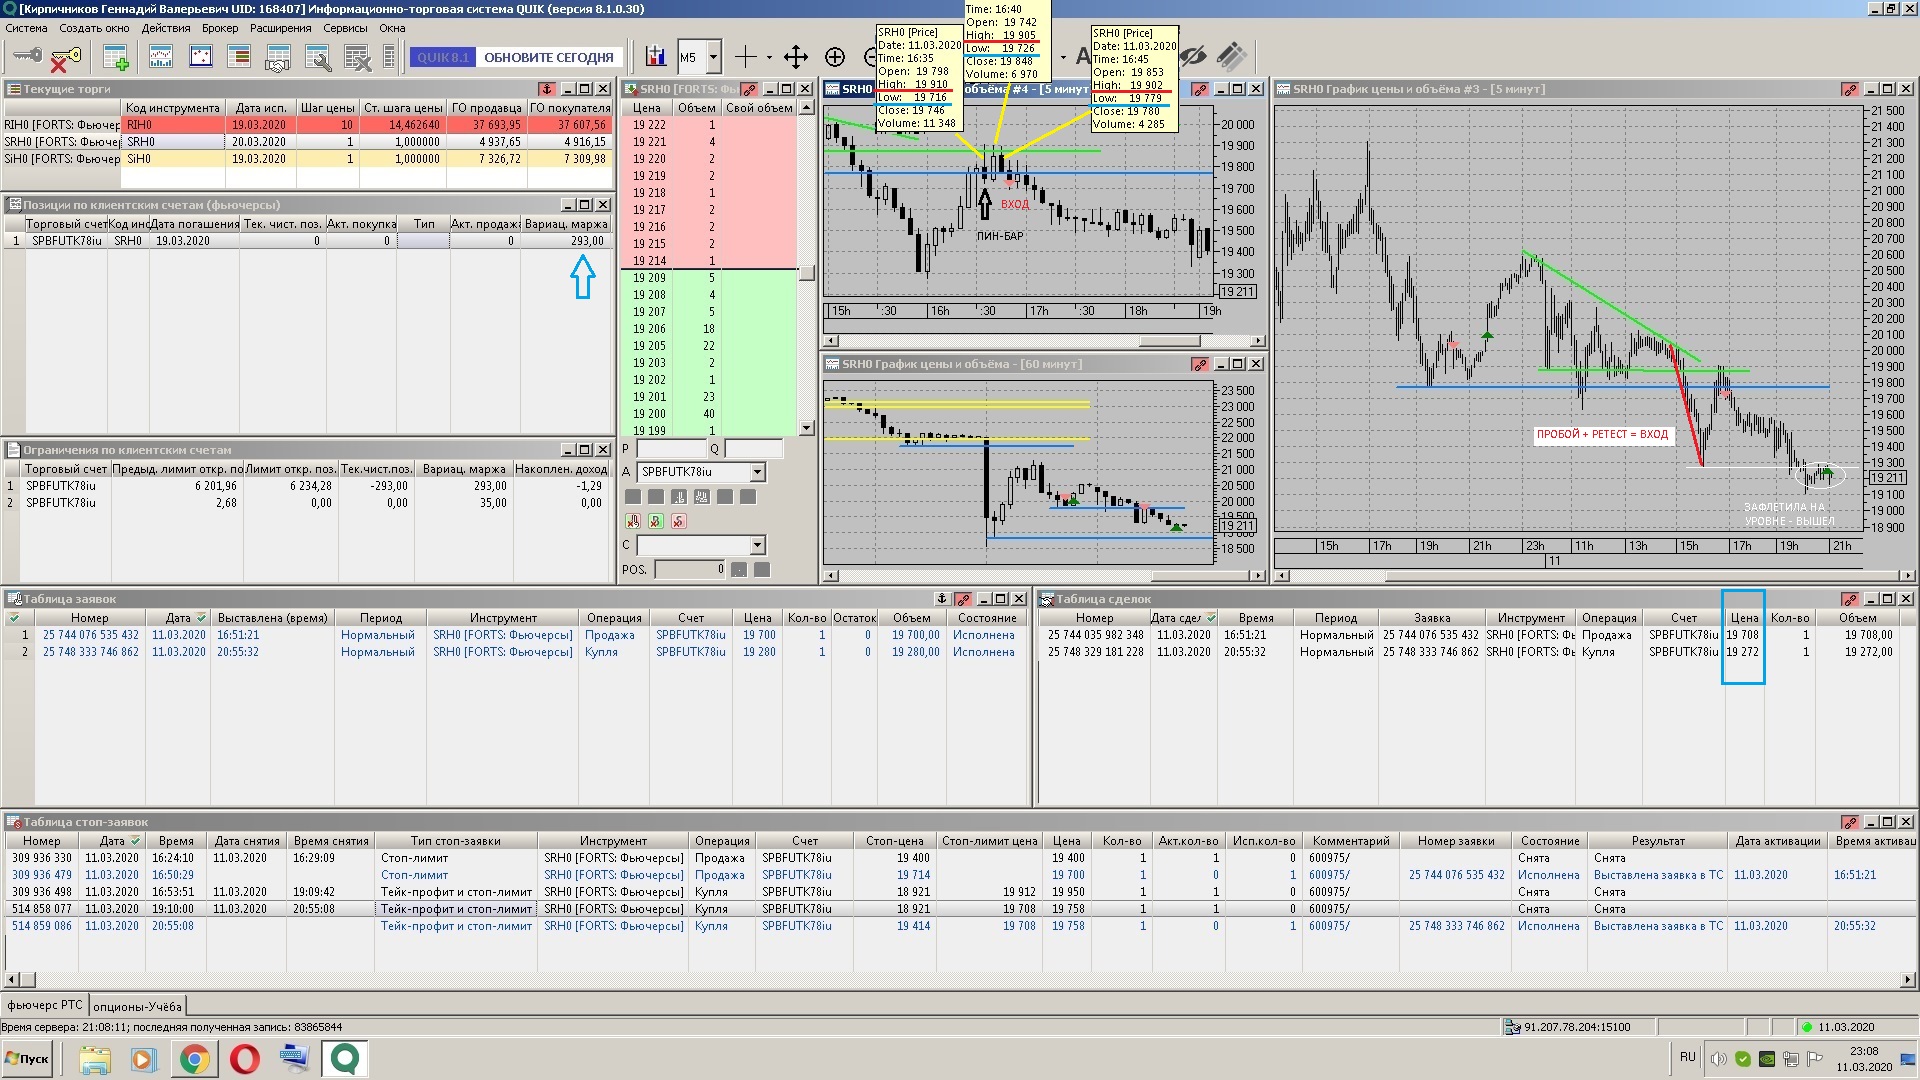Viewport: 1920px width, 1080px height.
Task: Select the move chart tool
Action: (x=795, y=57)
